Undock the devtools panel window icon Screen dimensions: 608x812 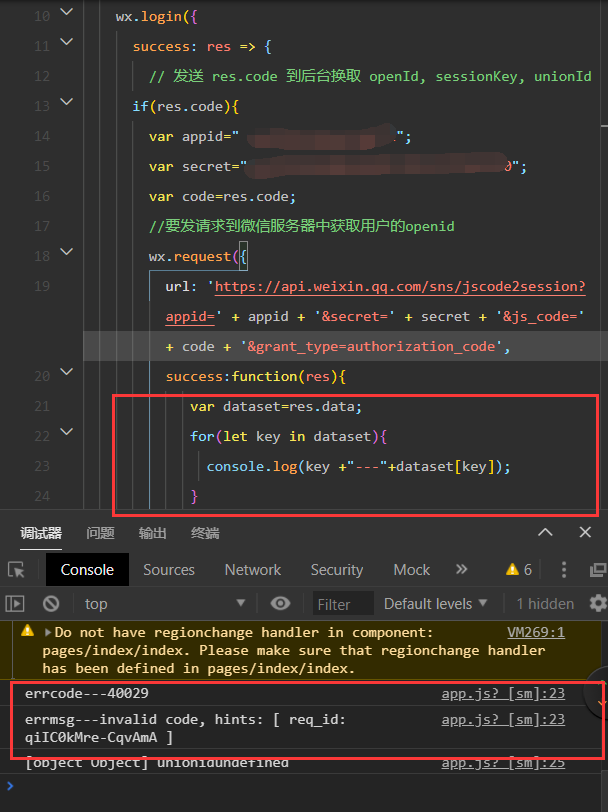click(x=598, y=570)
